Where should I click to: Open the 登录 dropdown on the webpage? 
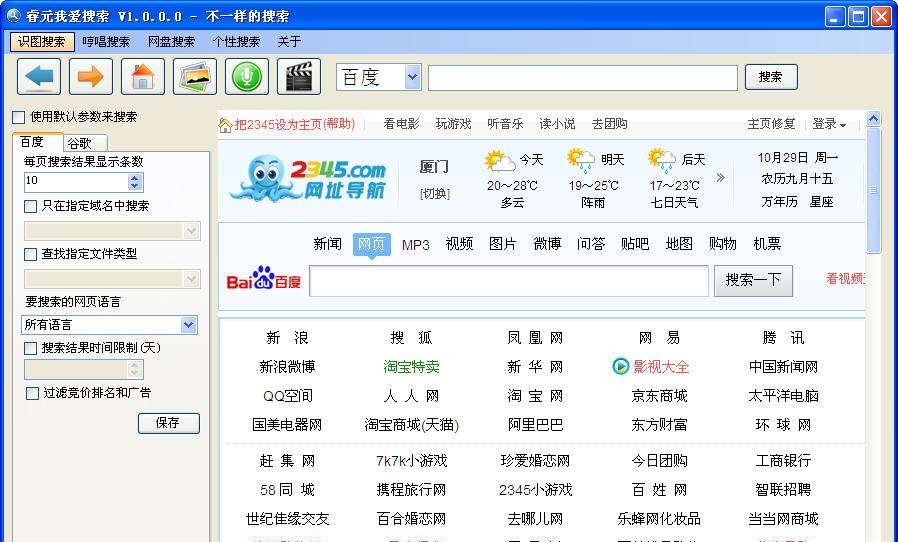(829, 124)
